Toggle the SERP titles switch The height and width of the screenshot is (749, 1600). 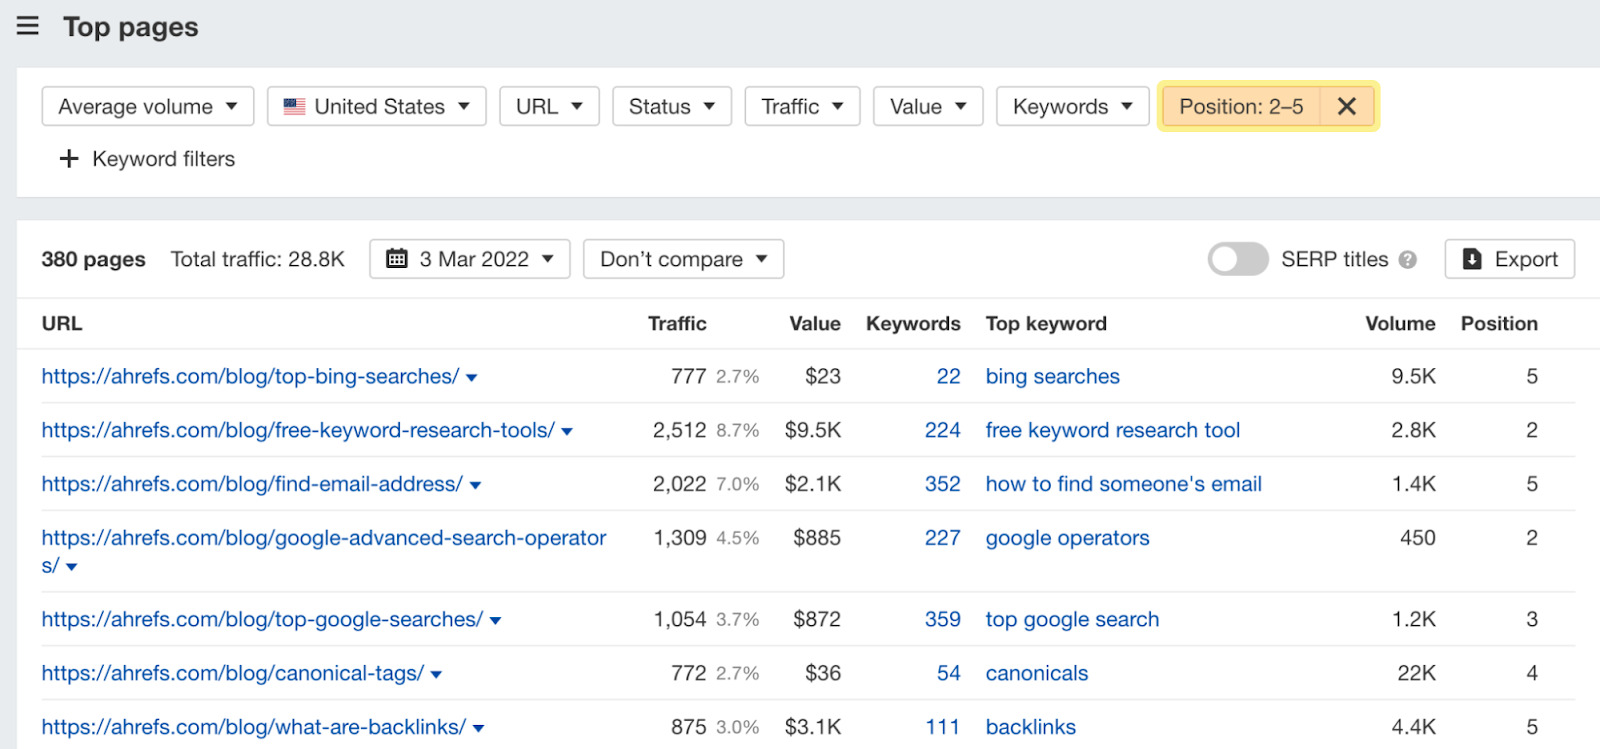point(1238,259)
